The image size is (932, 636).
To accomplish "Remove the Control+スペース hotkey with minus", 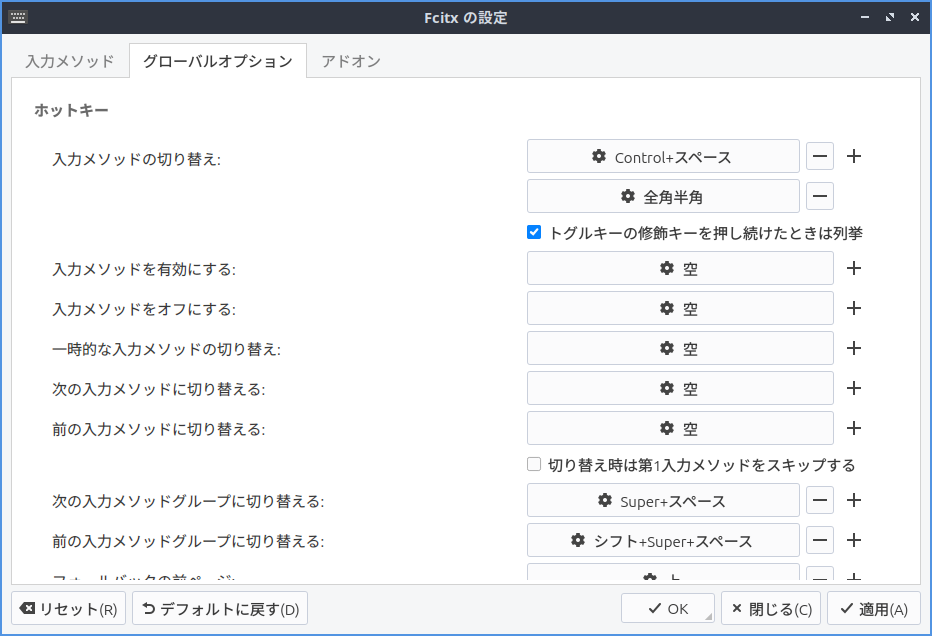I will point(820,156).
